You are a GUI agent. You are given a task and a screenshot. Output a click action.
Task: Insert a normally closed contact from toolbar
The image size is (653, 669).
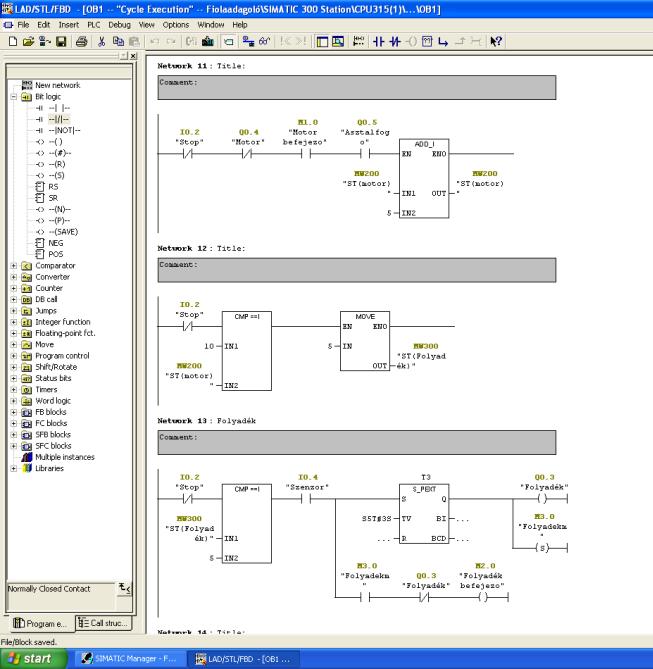point(395,41)
